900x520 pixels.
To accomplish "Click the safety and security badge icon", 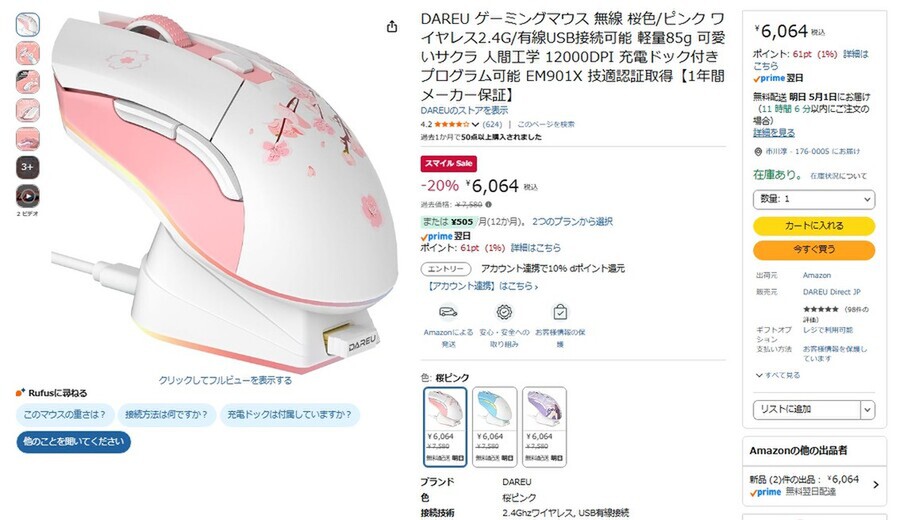I will point(504,312).
